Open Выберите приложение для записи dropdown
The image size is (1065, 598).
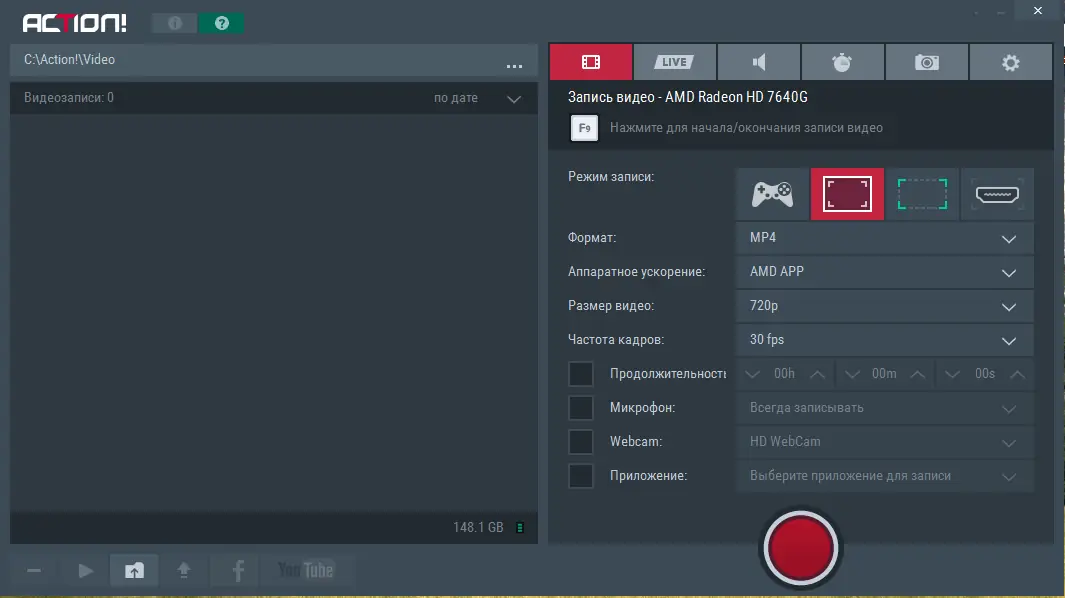click(884, 476)
